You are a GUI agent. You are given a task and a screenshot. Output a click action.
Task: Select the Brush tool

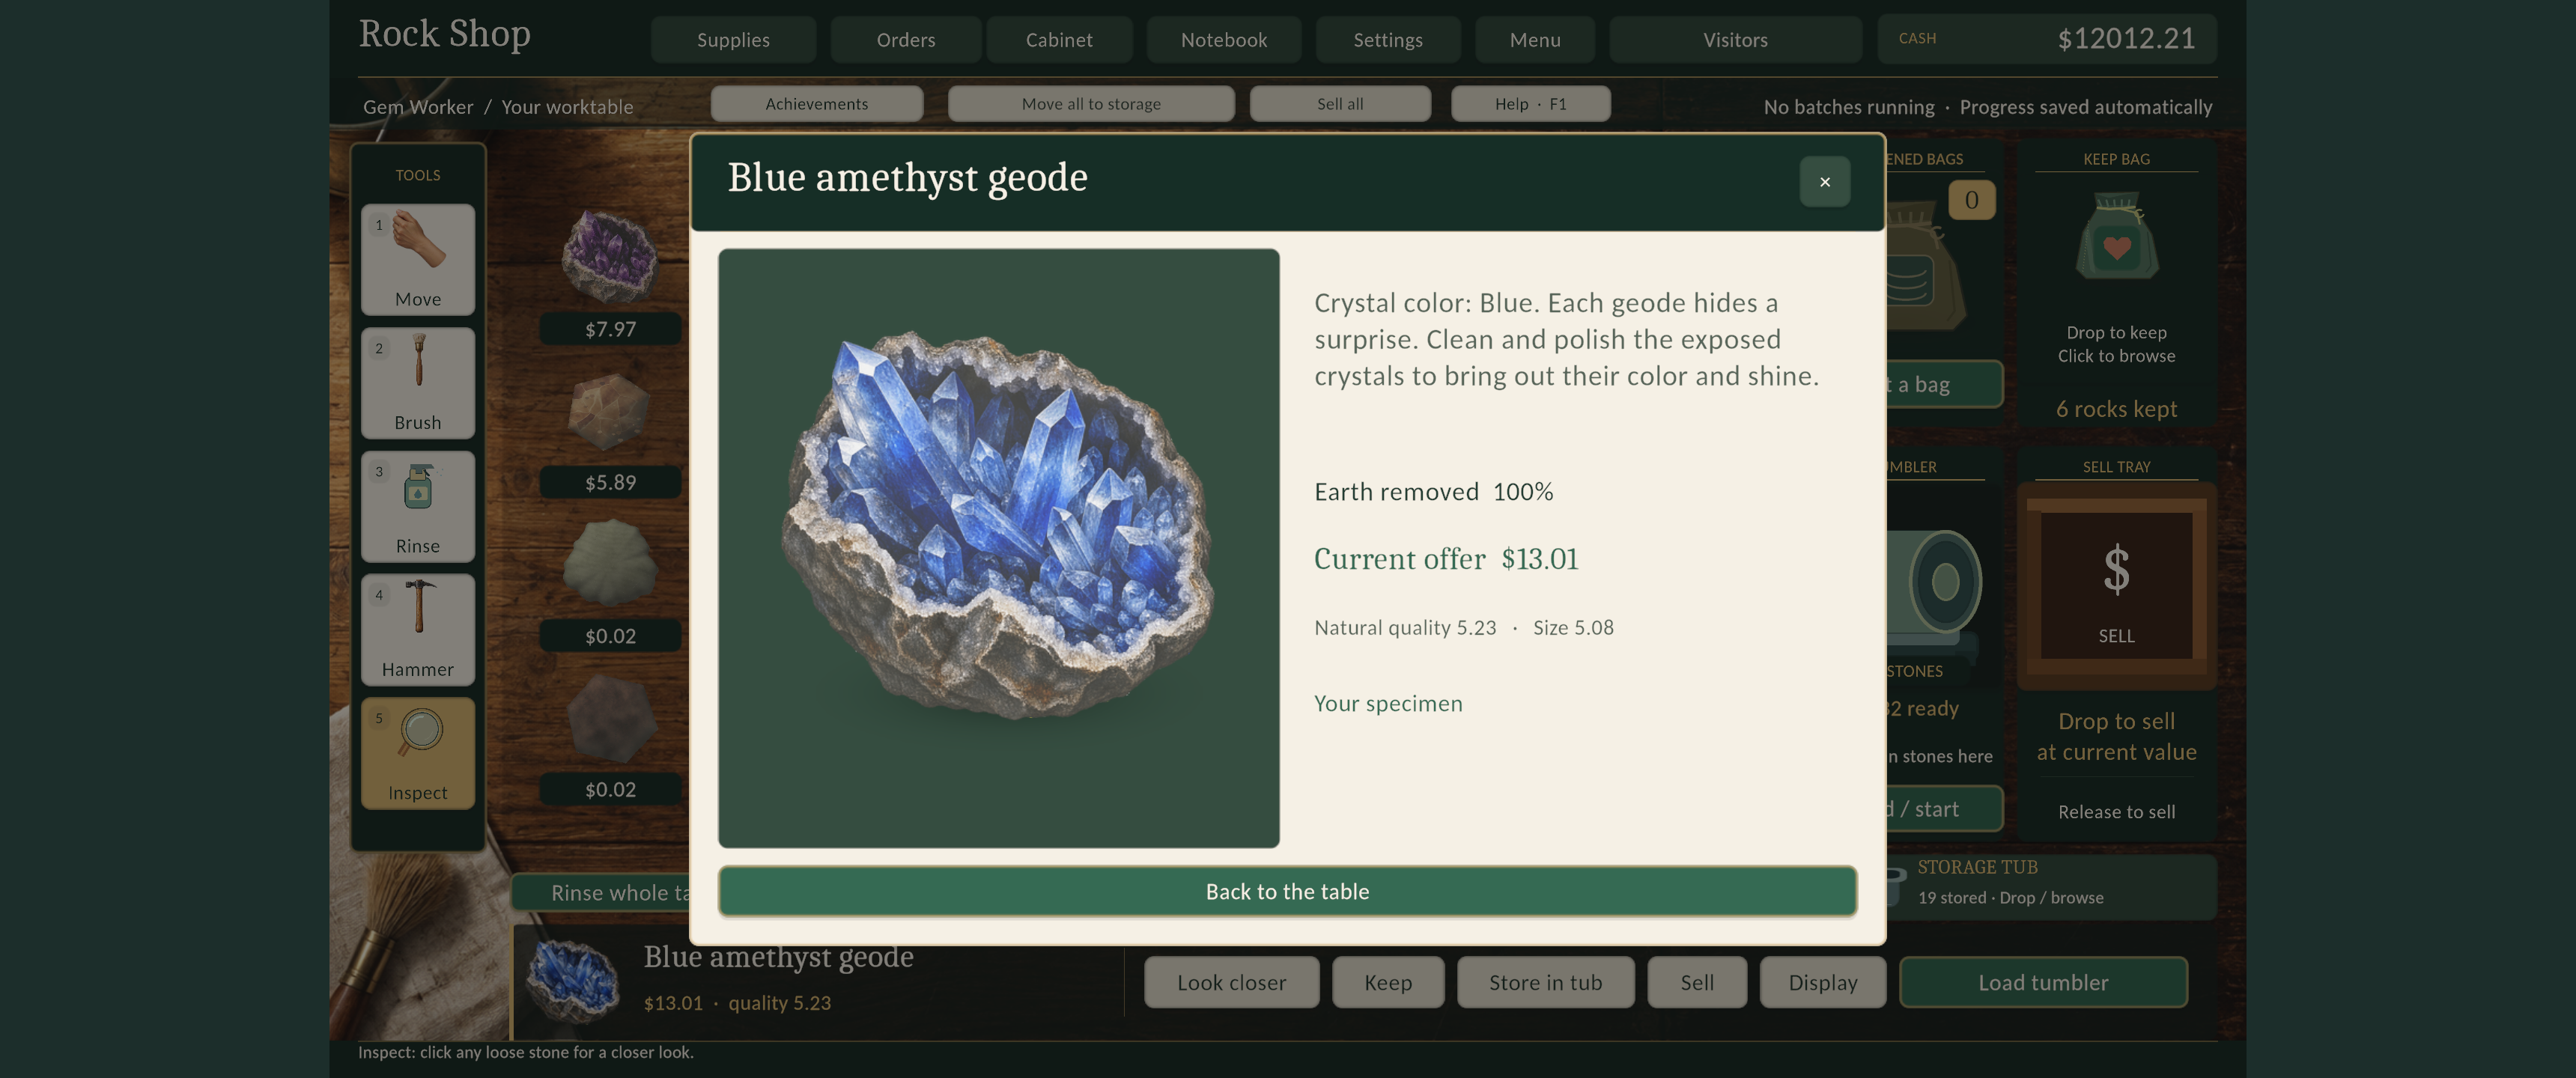pos(418,382)
